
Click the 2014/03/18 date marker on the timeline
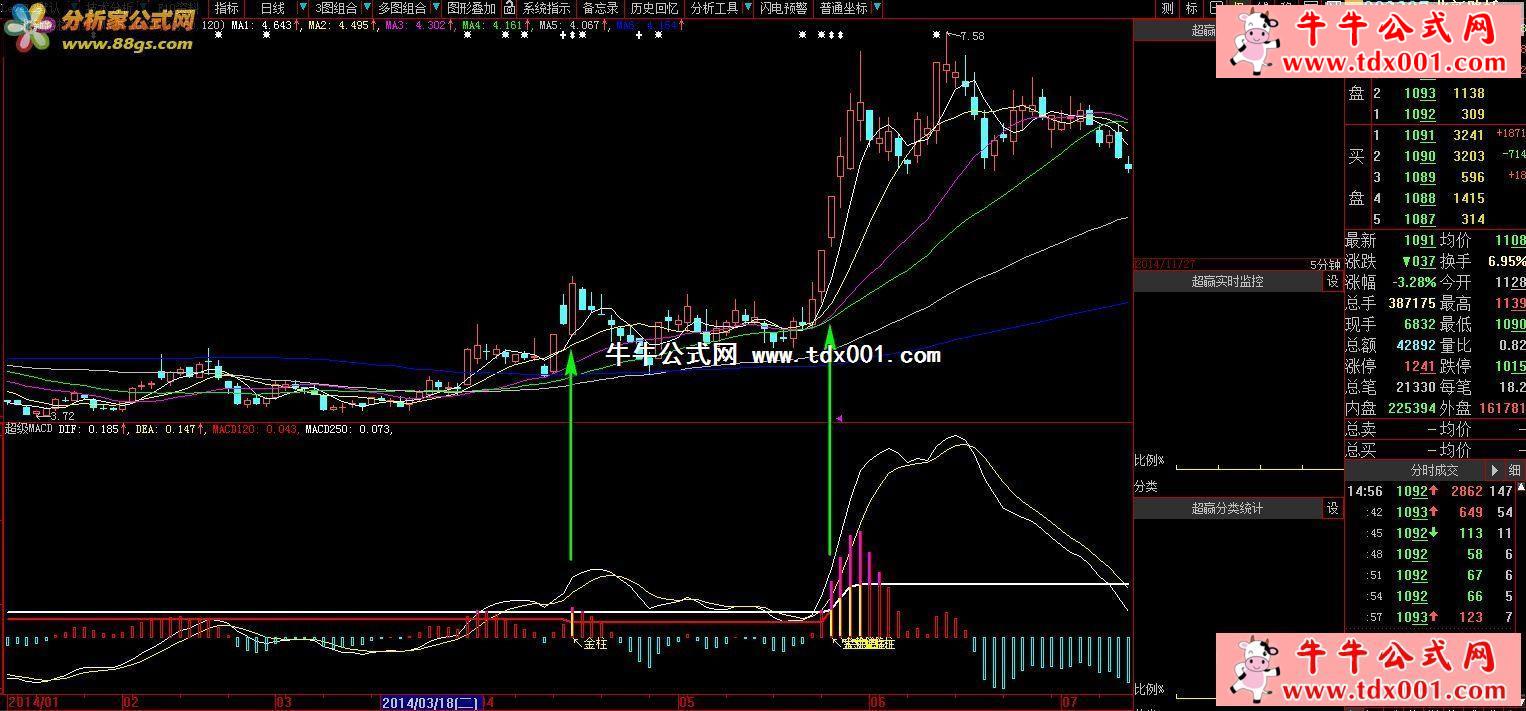click(x=430, y=703)
